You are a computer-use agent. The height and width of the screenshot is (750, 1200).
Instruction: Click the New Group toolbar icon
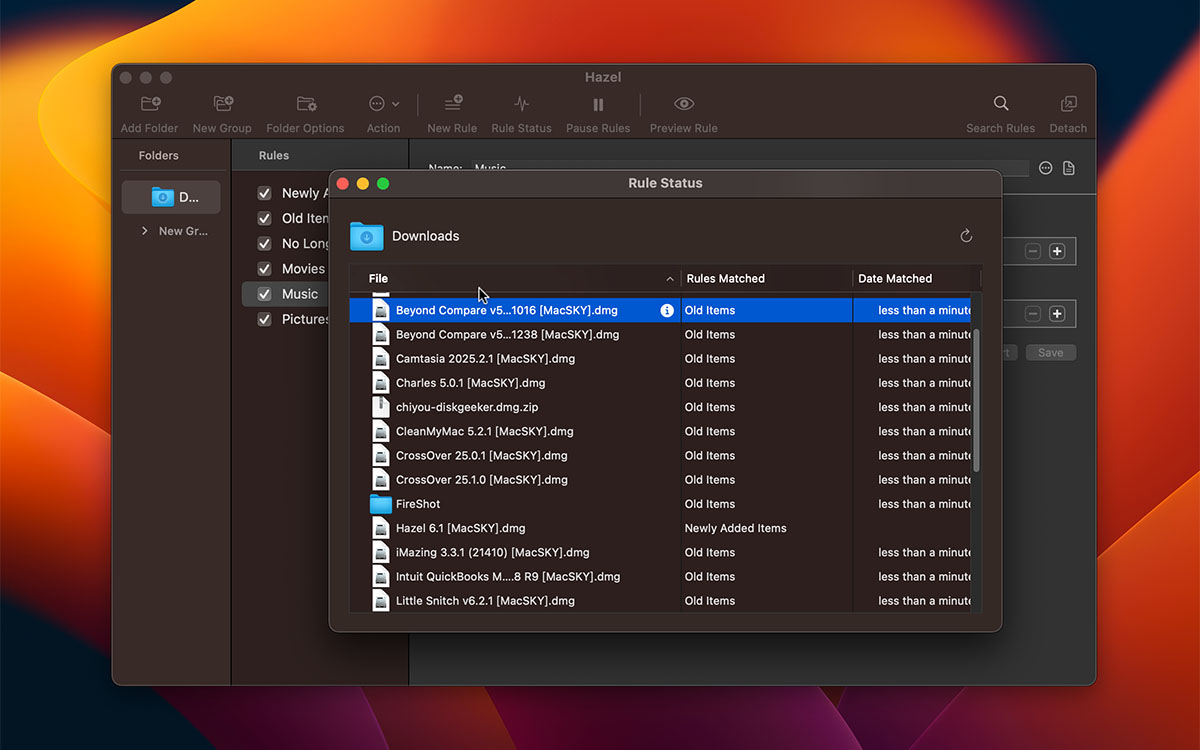pyautogui.click(x=222, y=104)
